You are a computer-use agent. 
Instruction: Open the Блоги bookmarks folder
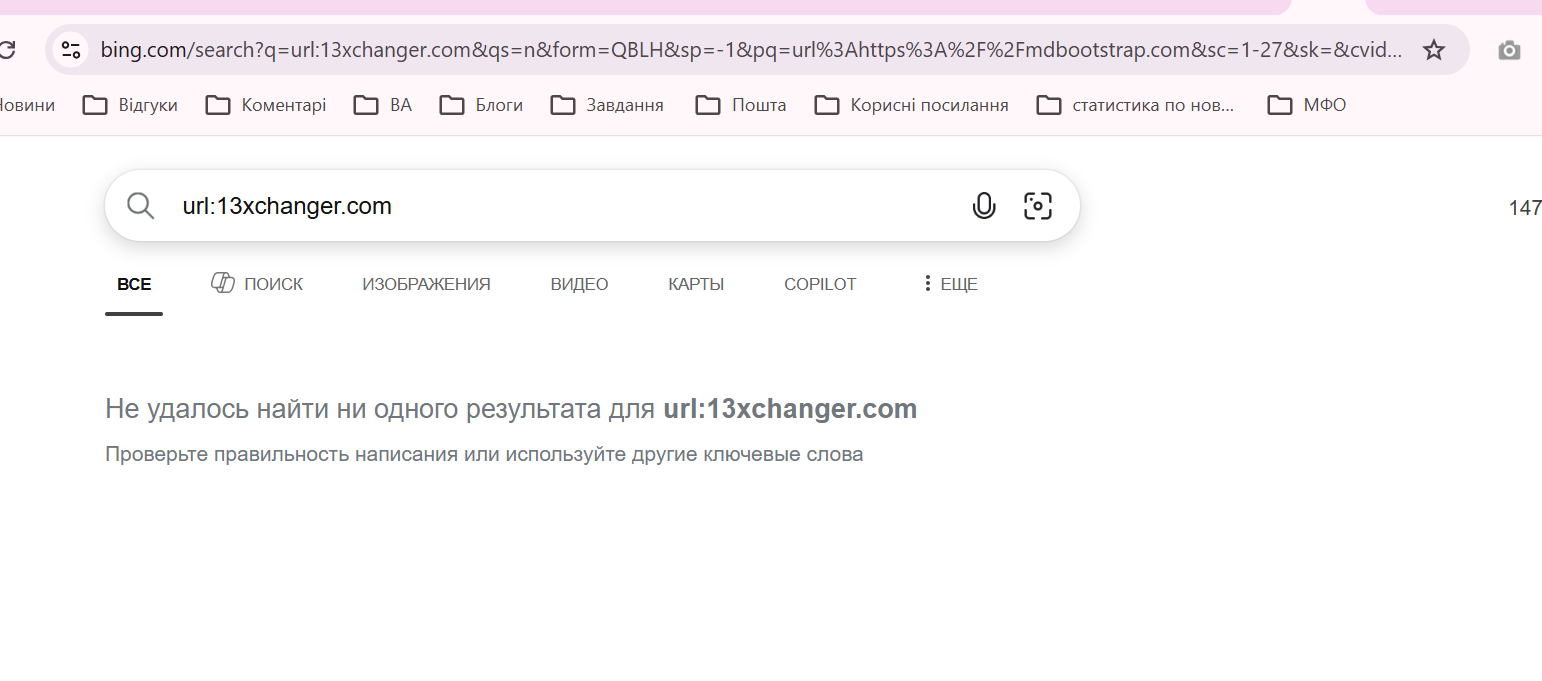482,105
